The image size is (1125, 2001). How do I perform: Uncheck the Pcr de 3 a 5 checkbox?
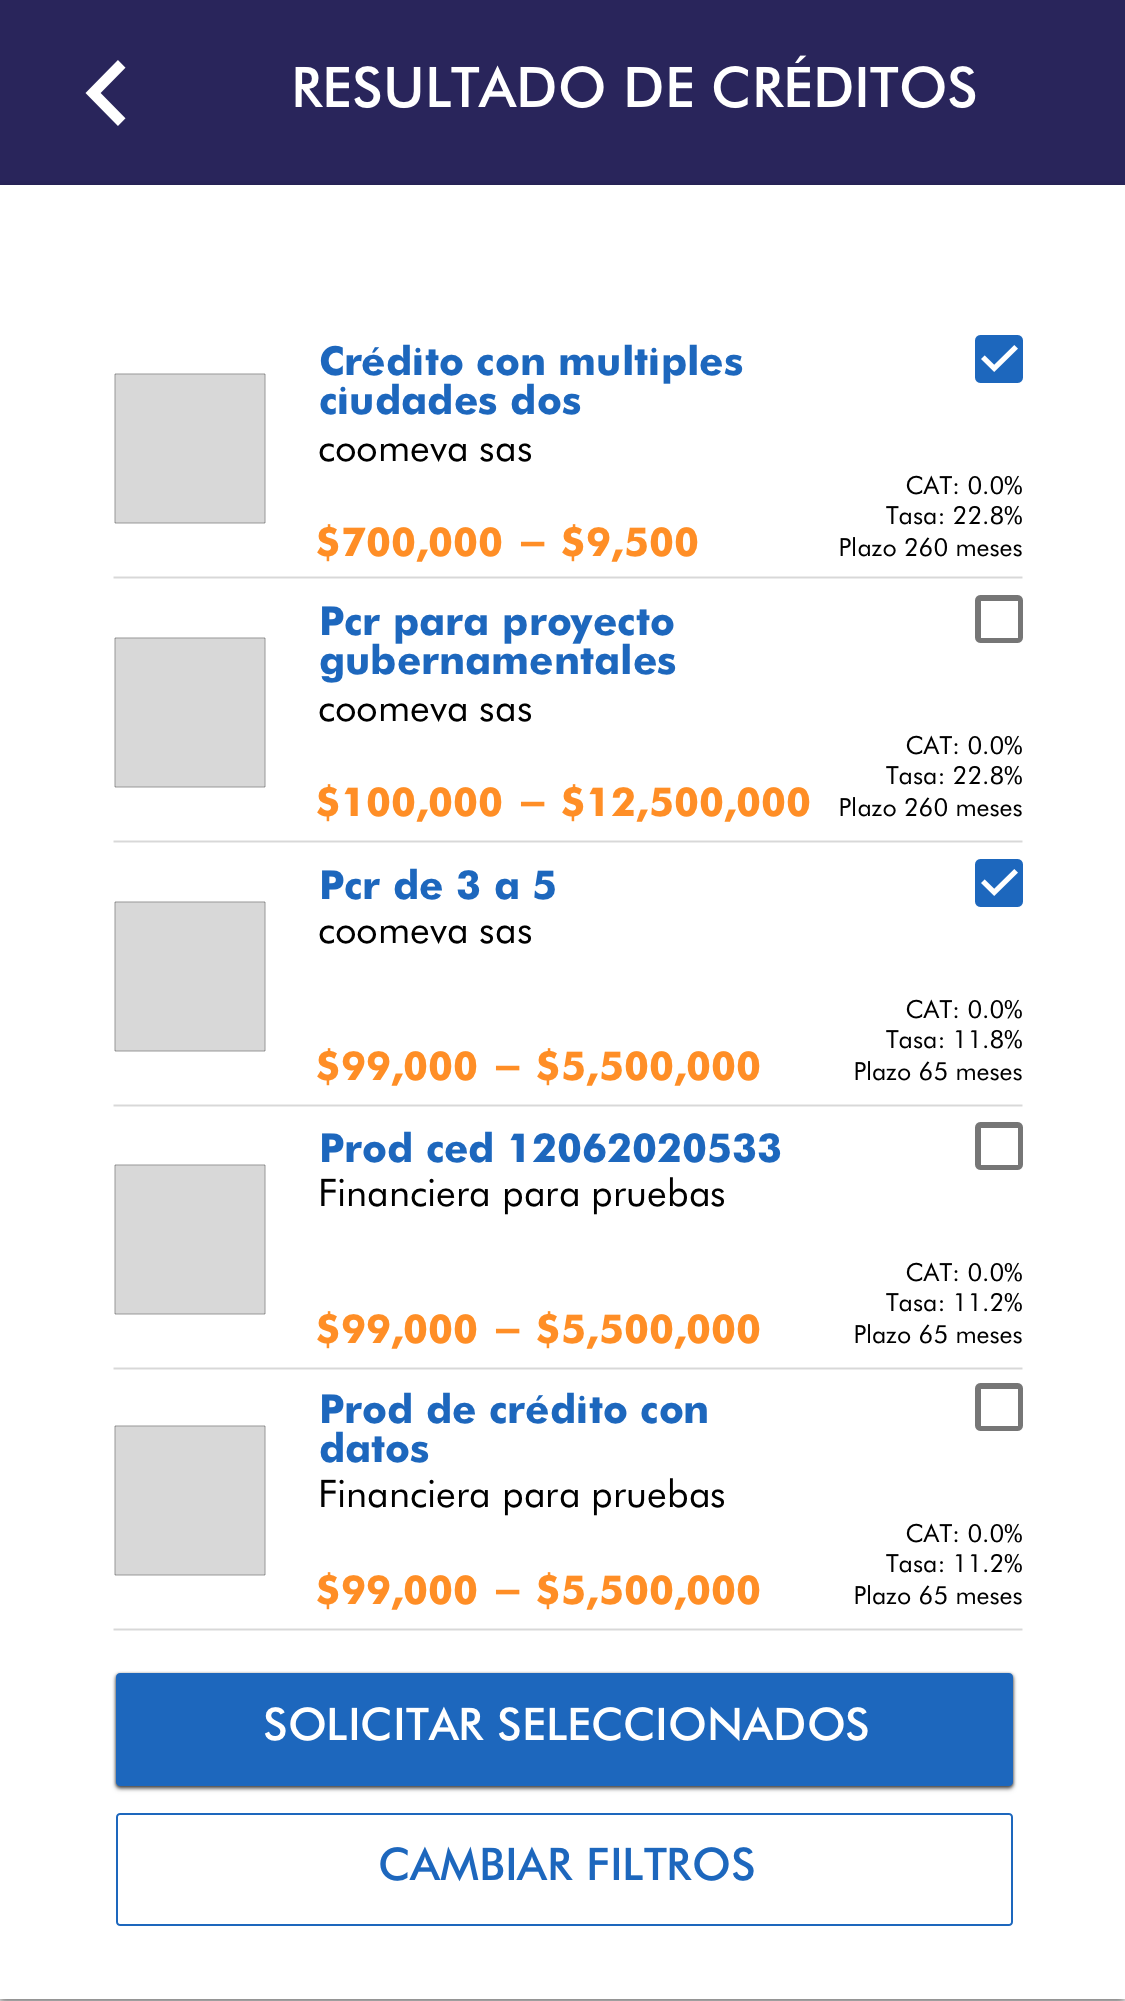pos(998,883)
